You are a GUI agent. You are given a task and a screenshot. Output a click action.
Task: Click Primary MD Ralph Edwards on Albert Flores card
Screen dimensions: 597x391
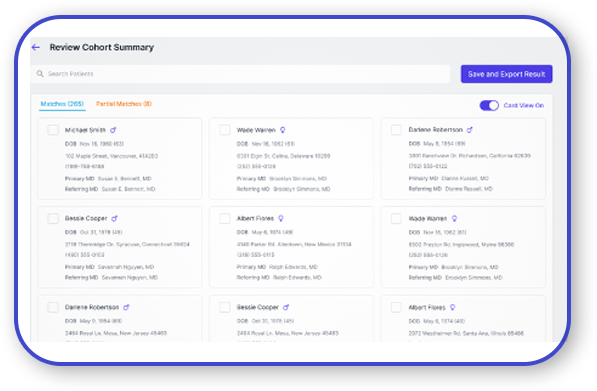point(277,267)
